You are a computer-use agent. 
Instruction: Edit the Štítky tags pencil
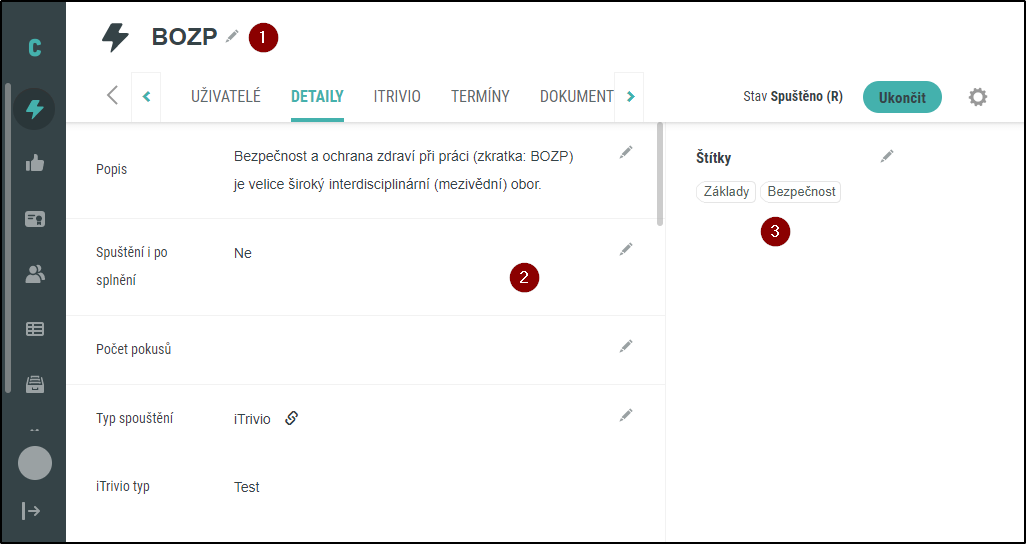click(x=887, y=156)
